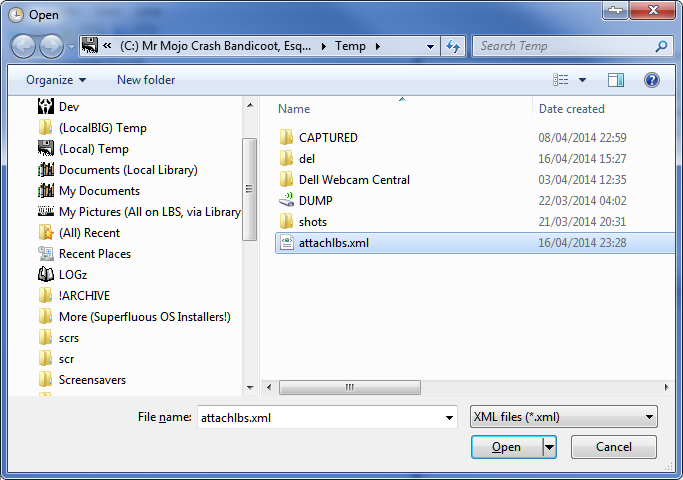Select the del folder
This screenshot has height=480, width=683.
click(x=307, y=159)
